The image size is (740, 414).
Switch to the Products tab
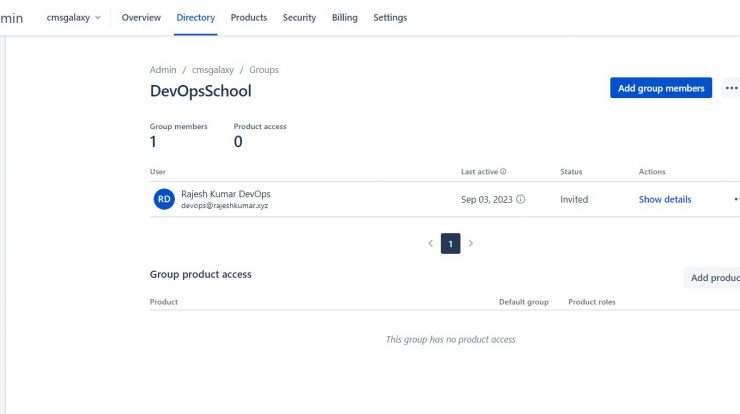[249, 17]
